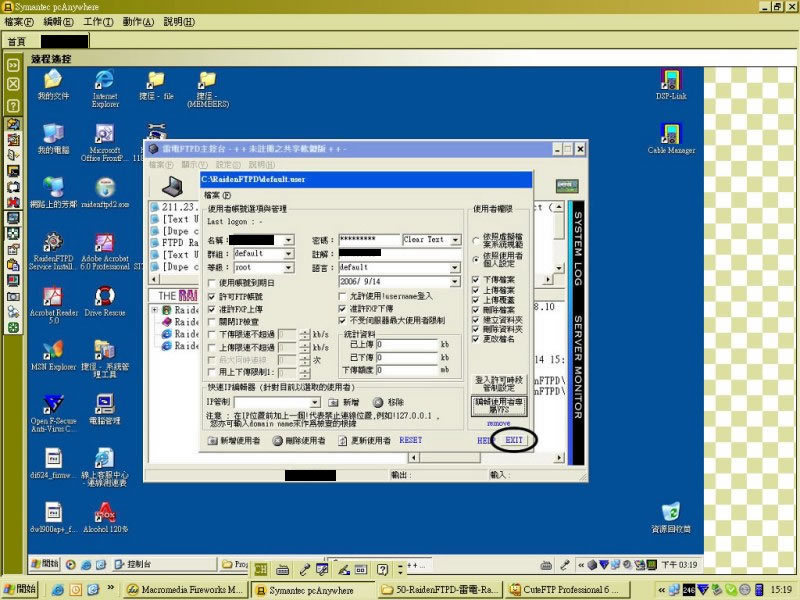Screen dimensions: 800x600
Task: Click the 已上傳 statistics field
Action: tap(407, 344)
